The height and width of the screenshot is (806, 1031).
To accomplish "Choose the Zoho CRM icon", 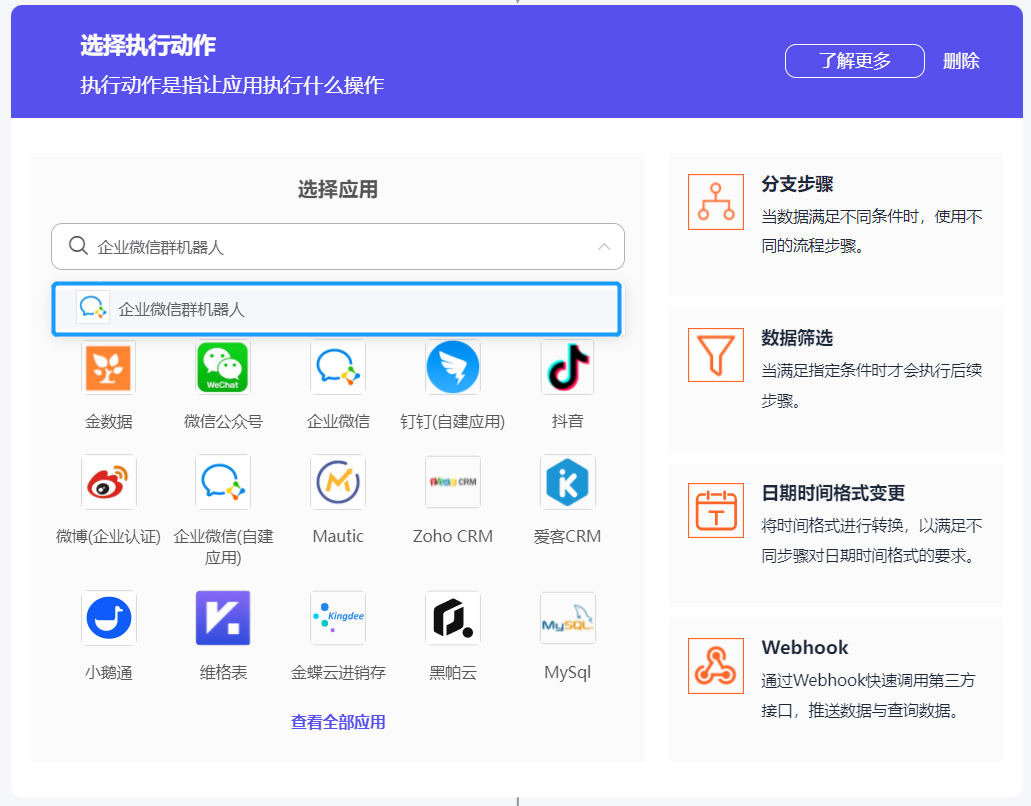I will tap(452, 482).
